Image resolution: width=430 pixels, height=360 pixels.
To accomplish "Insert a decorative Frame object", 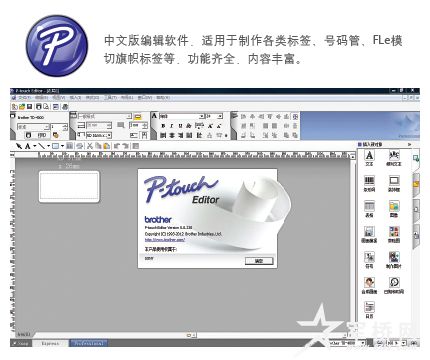I will coord(394,183).
